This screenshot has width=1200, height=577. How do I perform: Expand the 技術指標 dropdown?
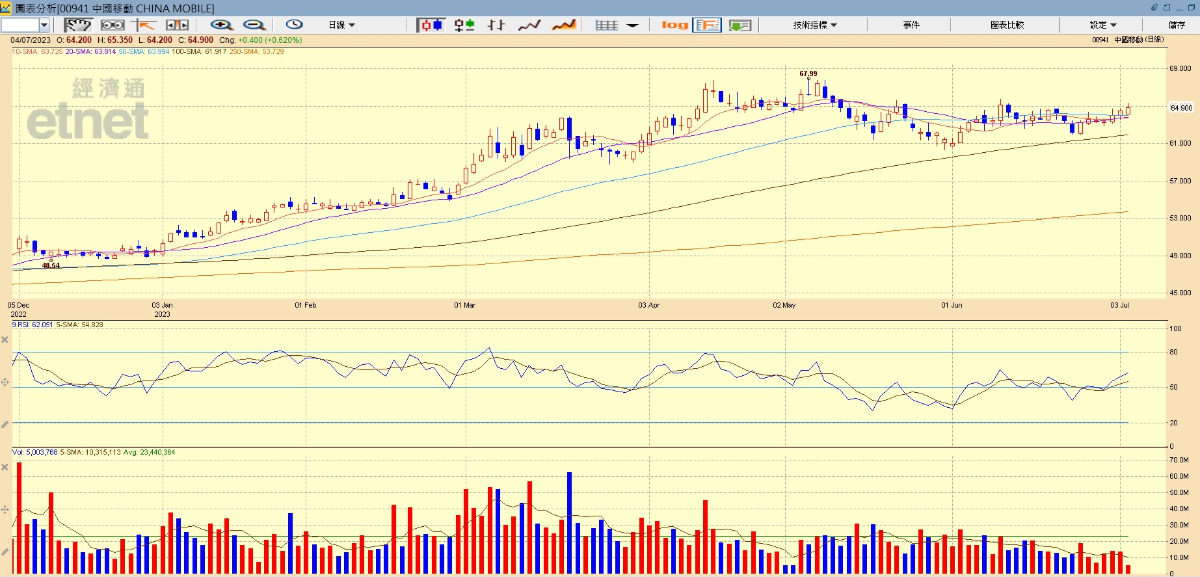coord(815,24)
